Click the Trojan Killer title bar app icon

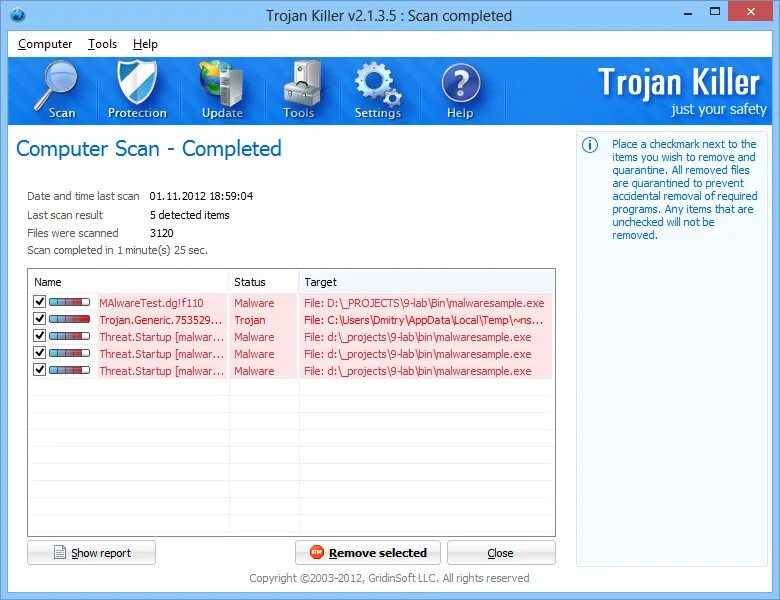(x=18, y=15)
